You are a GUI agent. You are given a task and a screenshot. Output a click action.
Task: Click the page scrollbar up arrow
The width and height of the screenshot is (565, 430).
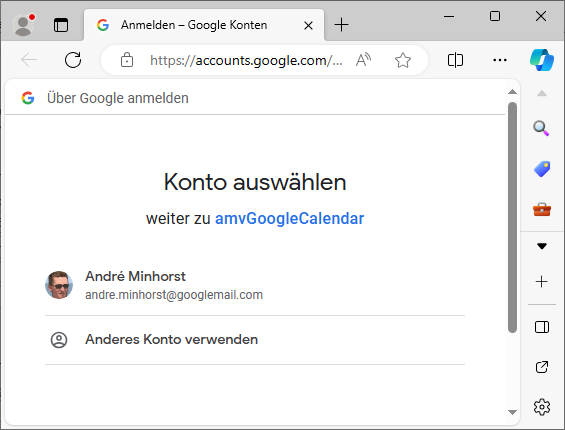(512, 92)
